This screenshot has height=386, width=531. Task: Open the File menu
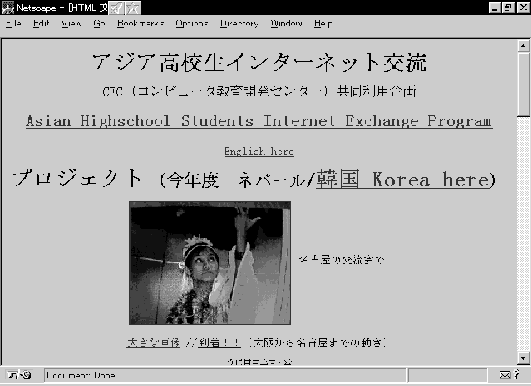(x=14, y=23)
